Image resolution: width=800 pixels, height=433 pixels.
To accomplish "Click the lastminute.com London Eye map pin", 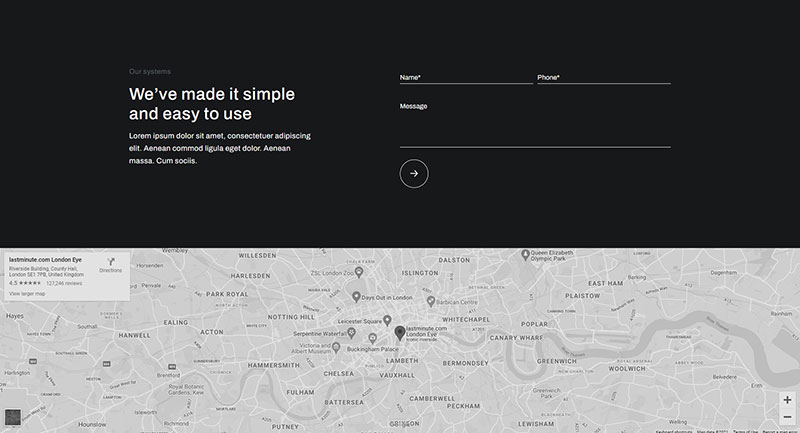I will tap(400, 333).
